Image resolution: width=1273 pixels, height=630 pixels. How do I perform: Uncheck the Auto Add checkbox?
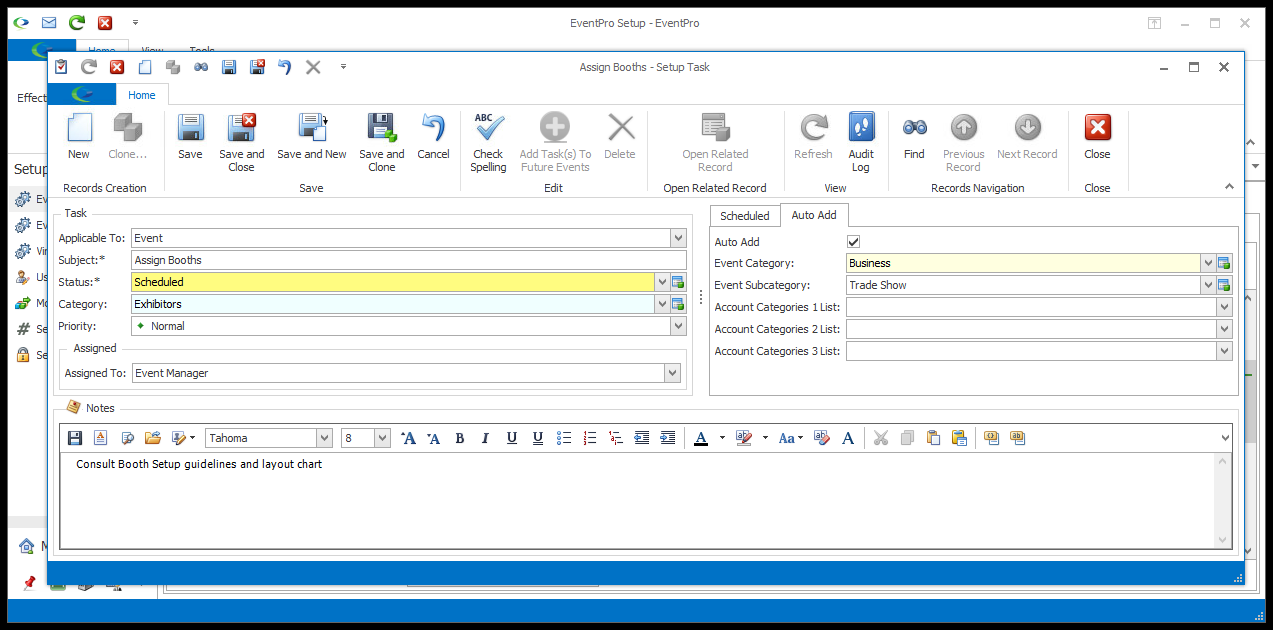coord(853,242)
